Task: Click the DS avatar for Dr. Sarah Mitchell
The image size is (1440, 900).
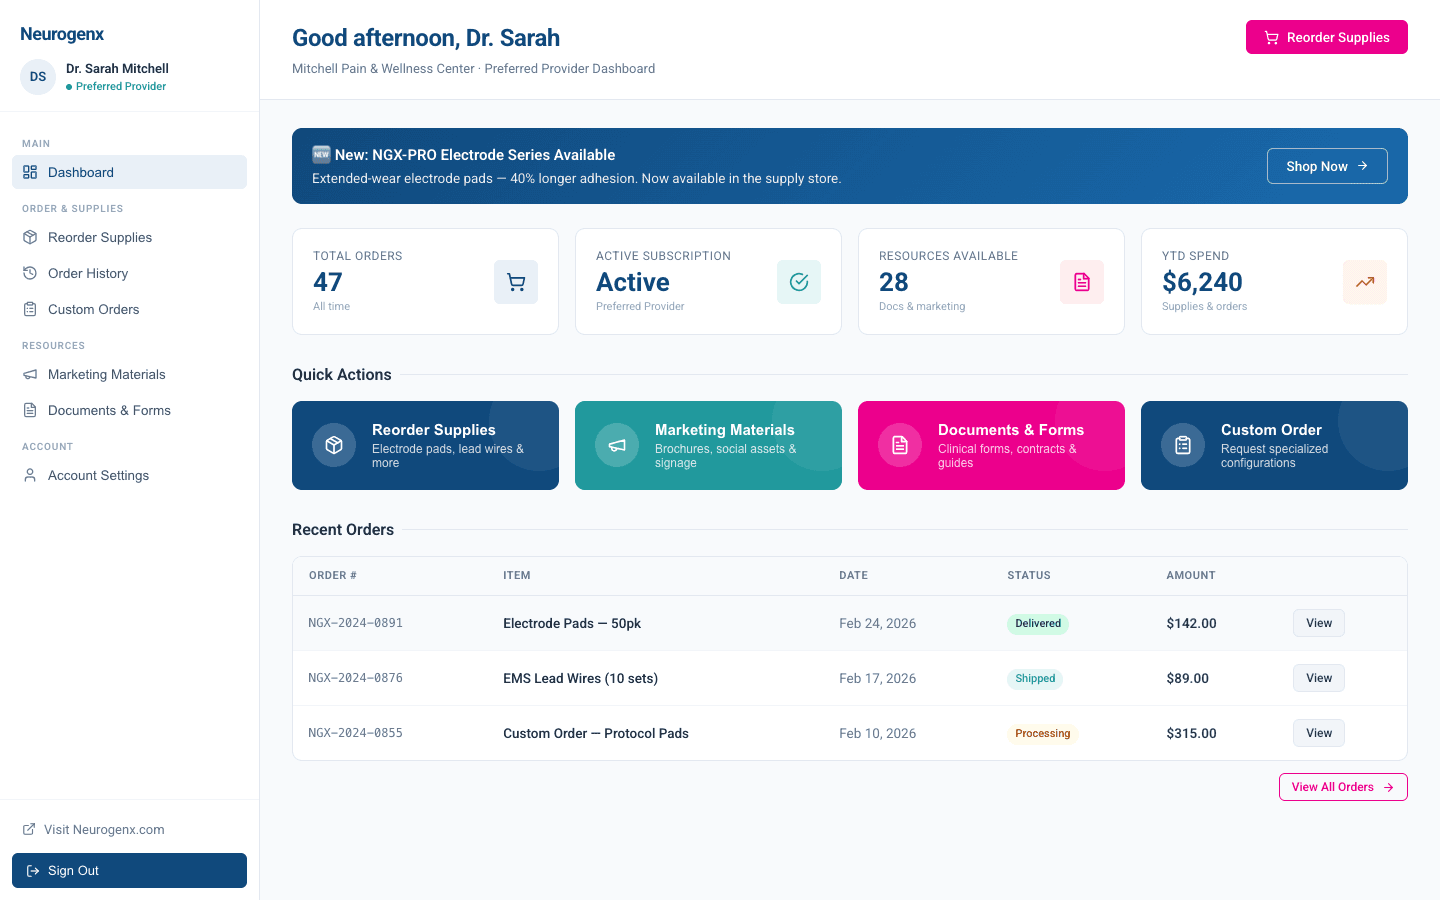Action: click(x=37, y=77)
